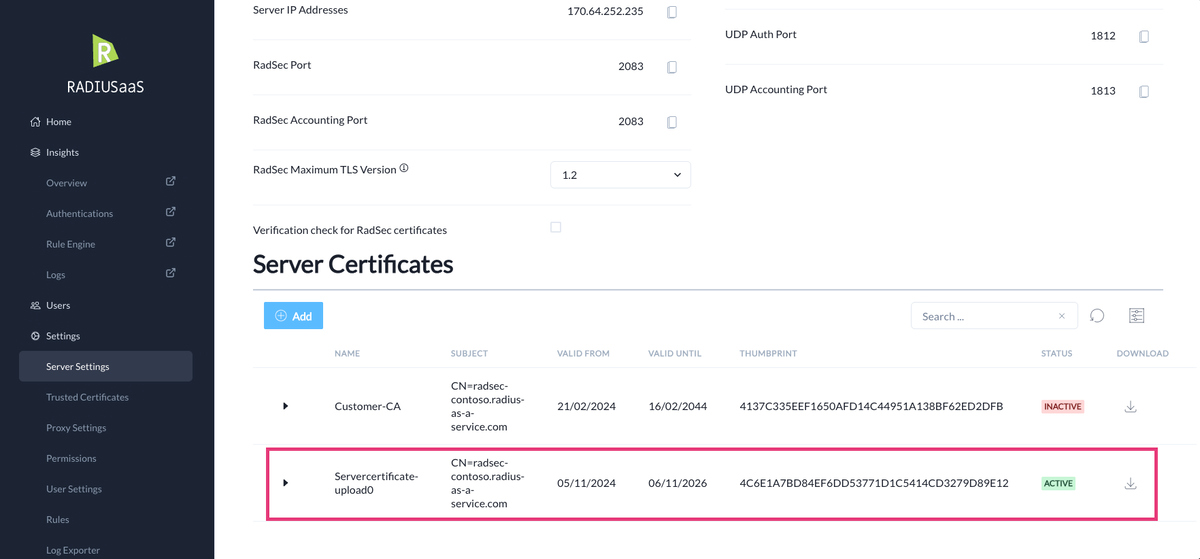
Task: Clear the search field with the X
Action: coord(1061,316)
